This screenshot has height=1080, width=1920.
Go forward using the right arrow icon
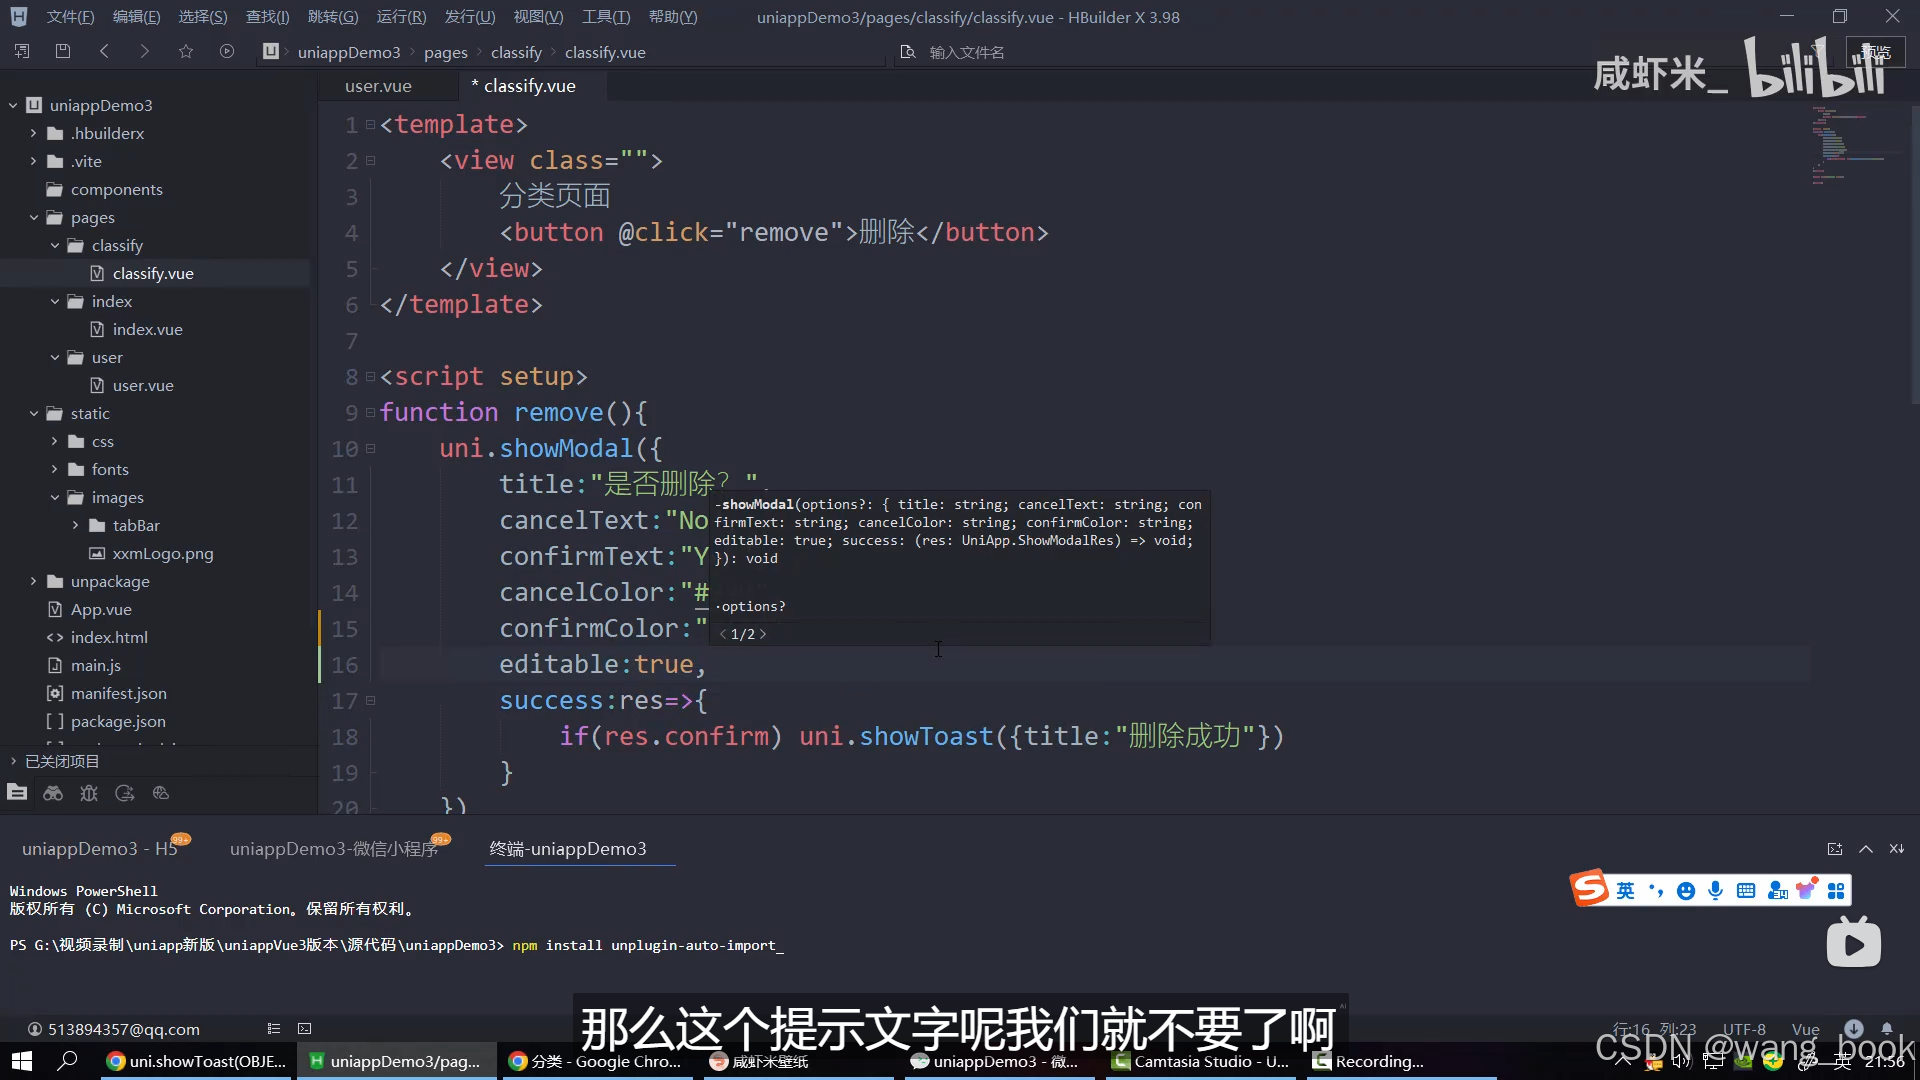(x=144, y=51)
